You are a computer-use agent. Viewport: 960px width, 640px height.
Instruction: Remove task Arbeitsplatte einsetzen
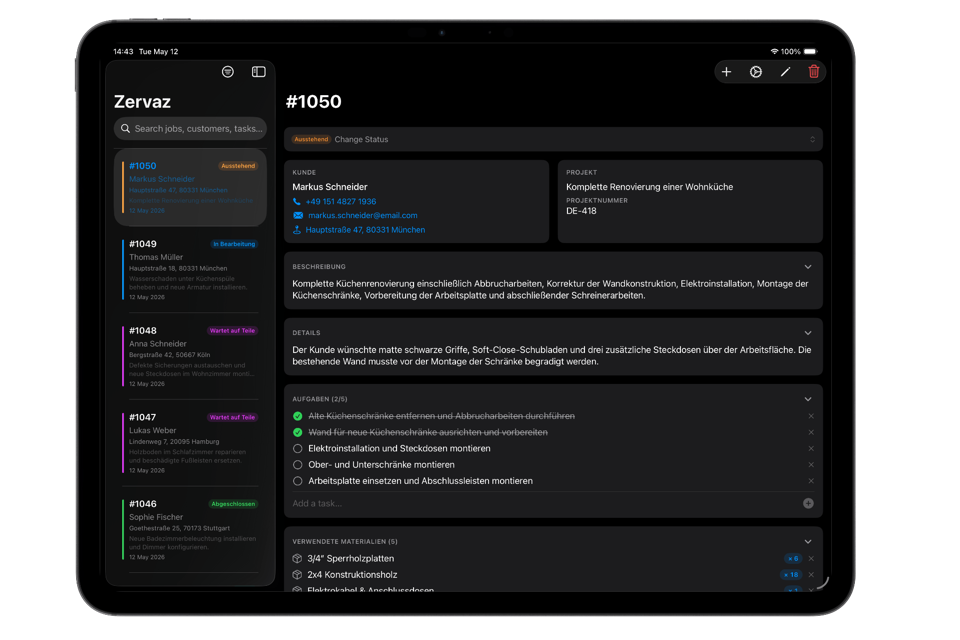tap(811, 481)
